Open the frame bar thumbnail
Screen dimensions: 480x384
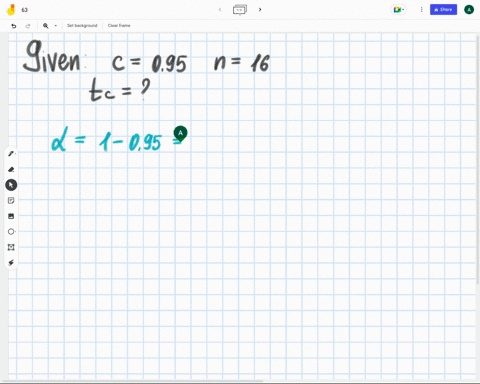(240, 10)
